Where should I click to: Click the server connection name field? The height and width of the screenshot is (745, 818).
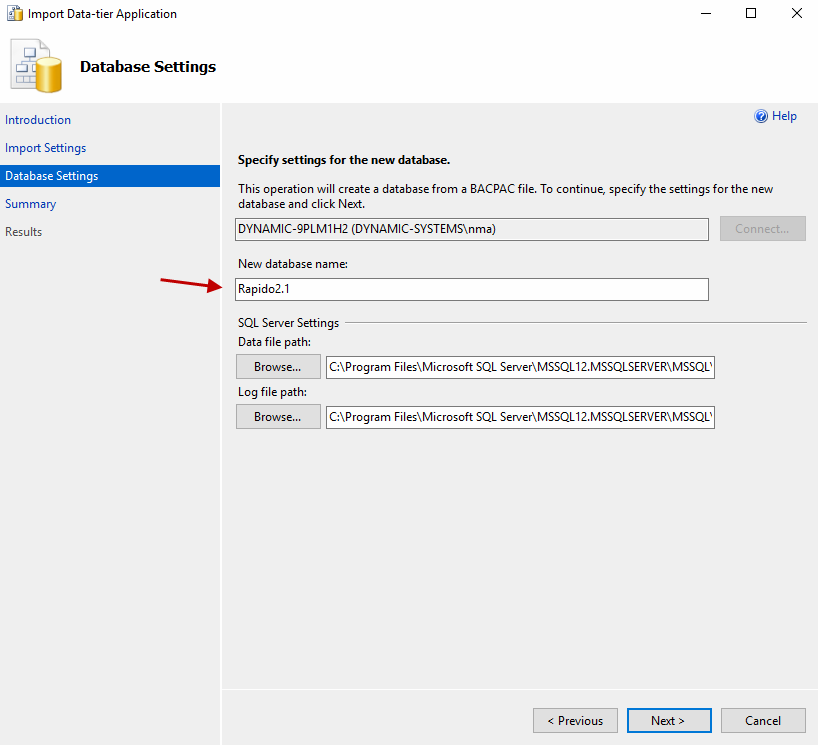[471, 229]
